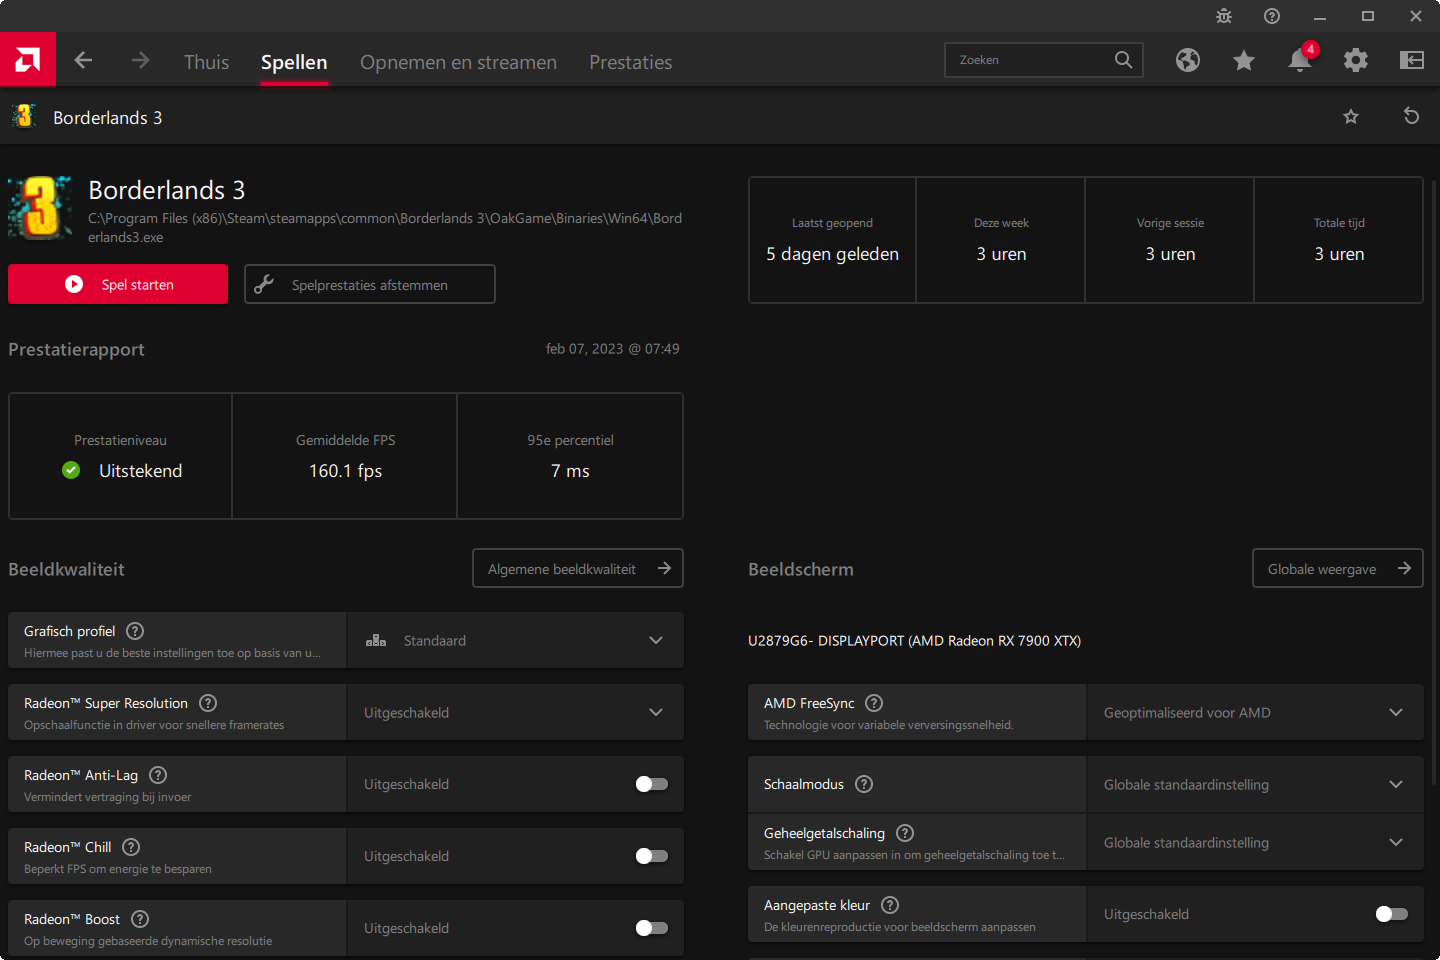The width and height of the screenshot is (1440, 960).
Task: Open Globale weergave button
Action: [1338, 568]
